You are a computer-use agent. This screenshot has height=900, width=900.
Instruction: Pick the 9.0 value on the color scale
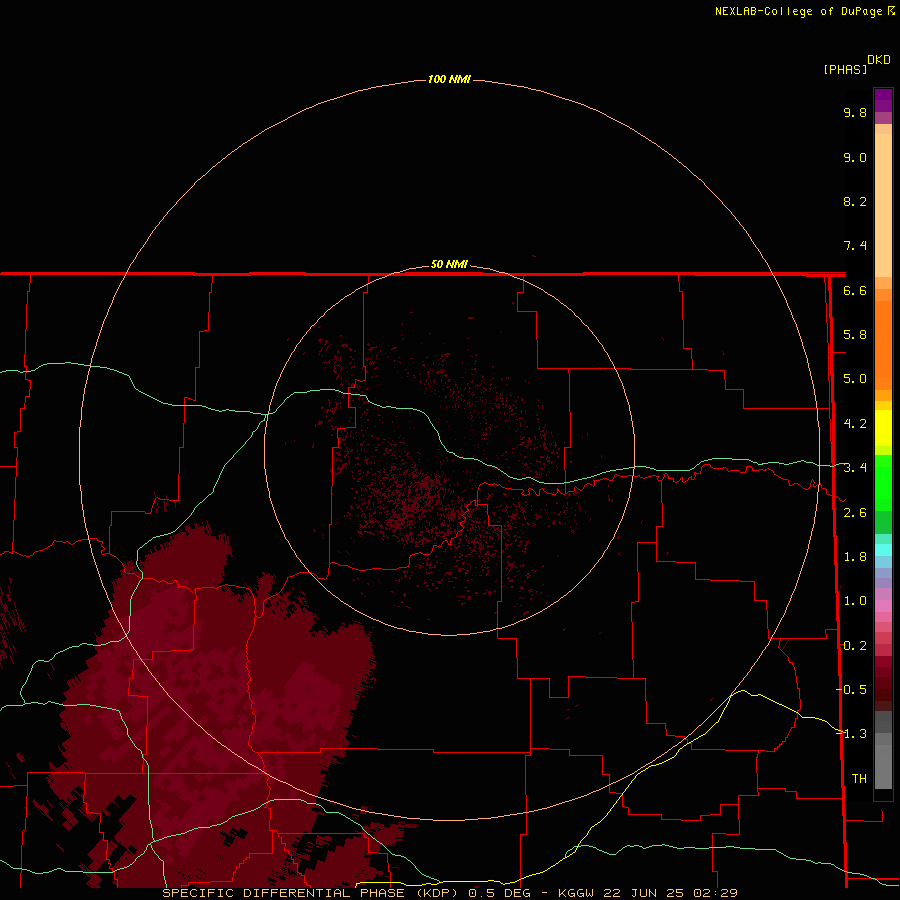click(855, 157)
